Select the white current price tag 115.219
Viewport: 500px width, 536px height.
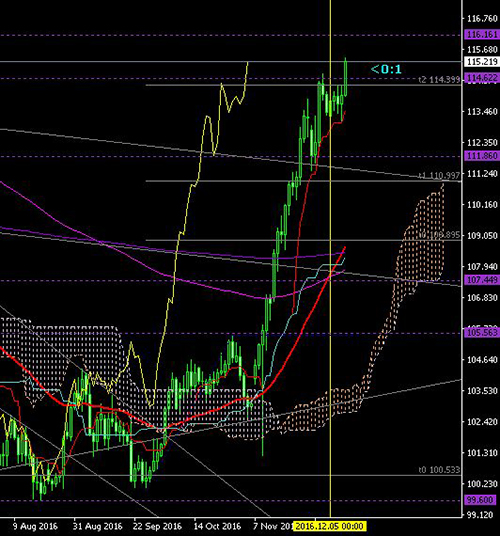coord(482,62)
